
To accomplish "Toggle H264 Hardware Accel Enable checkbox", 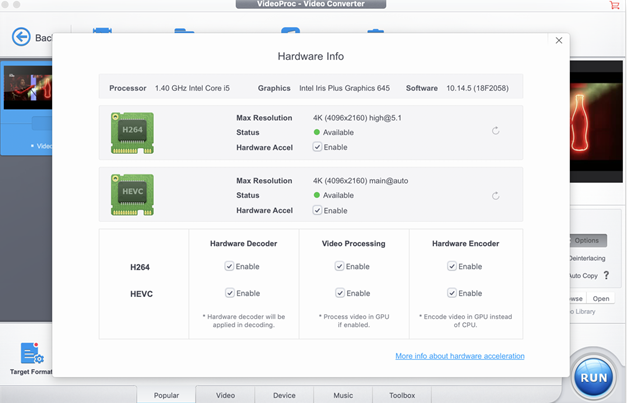I will coord(318,147).
